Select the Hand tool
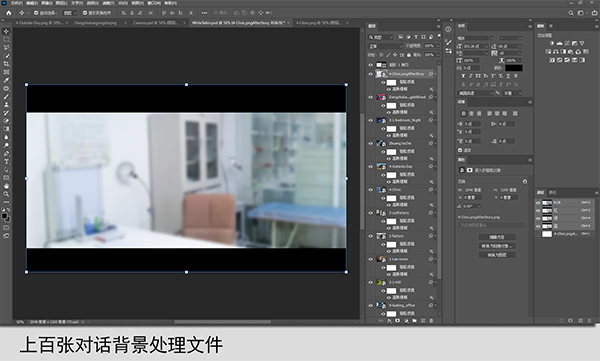 (x=6, y=186)
